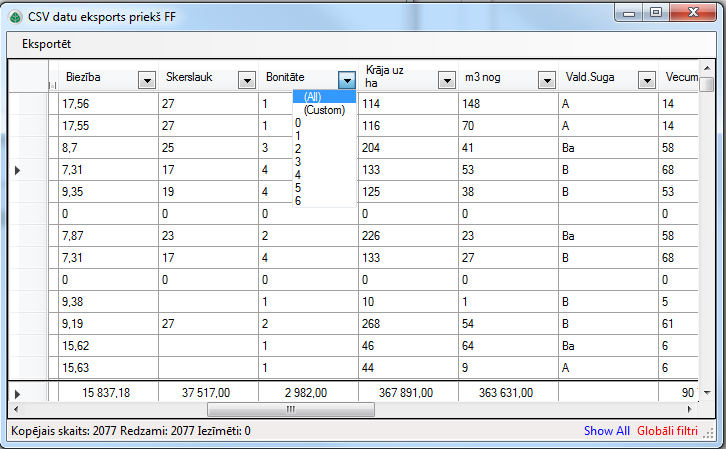
Task: Click the application icon in title bar
Action: tap(15, 14)
